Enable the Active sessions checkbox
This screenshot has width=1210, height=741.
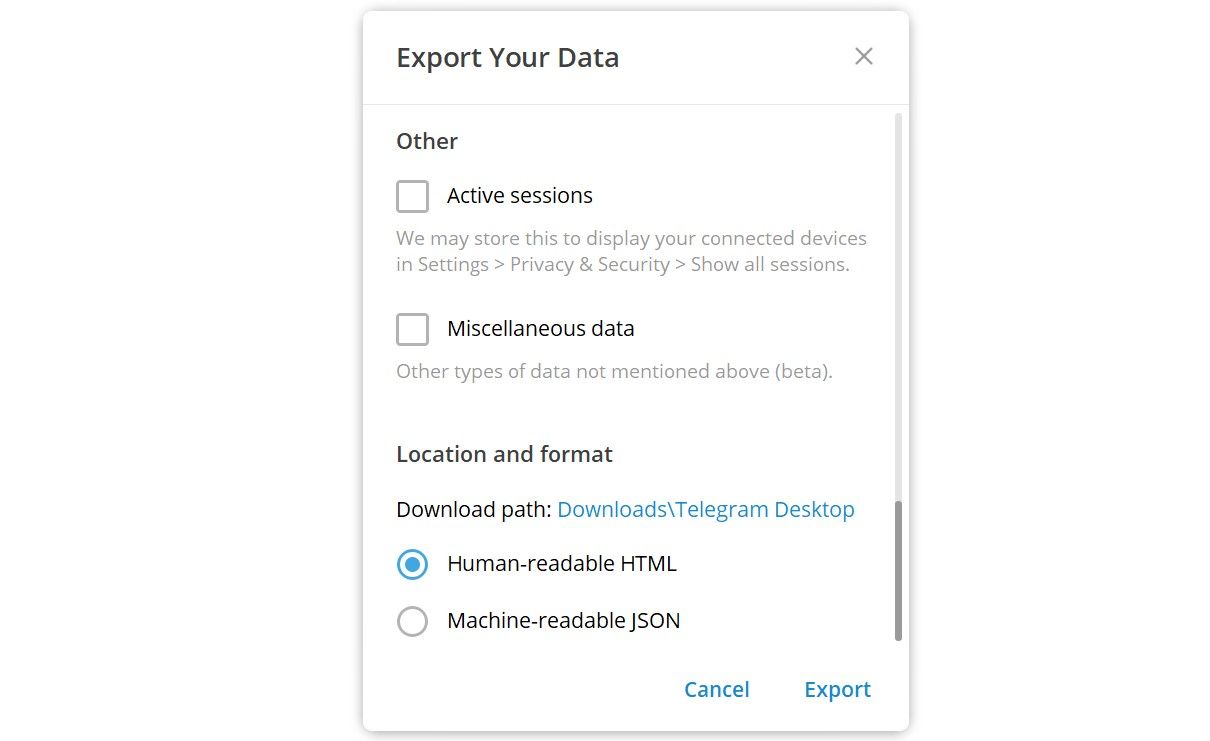412,196
